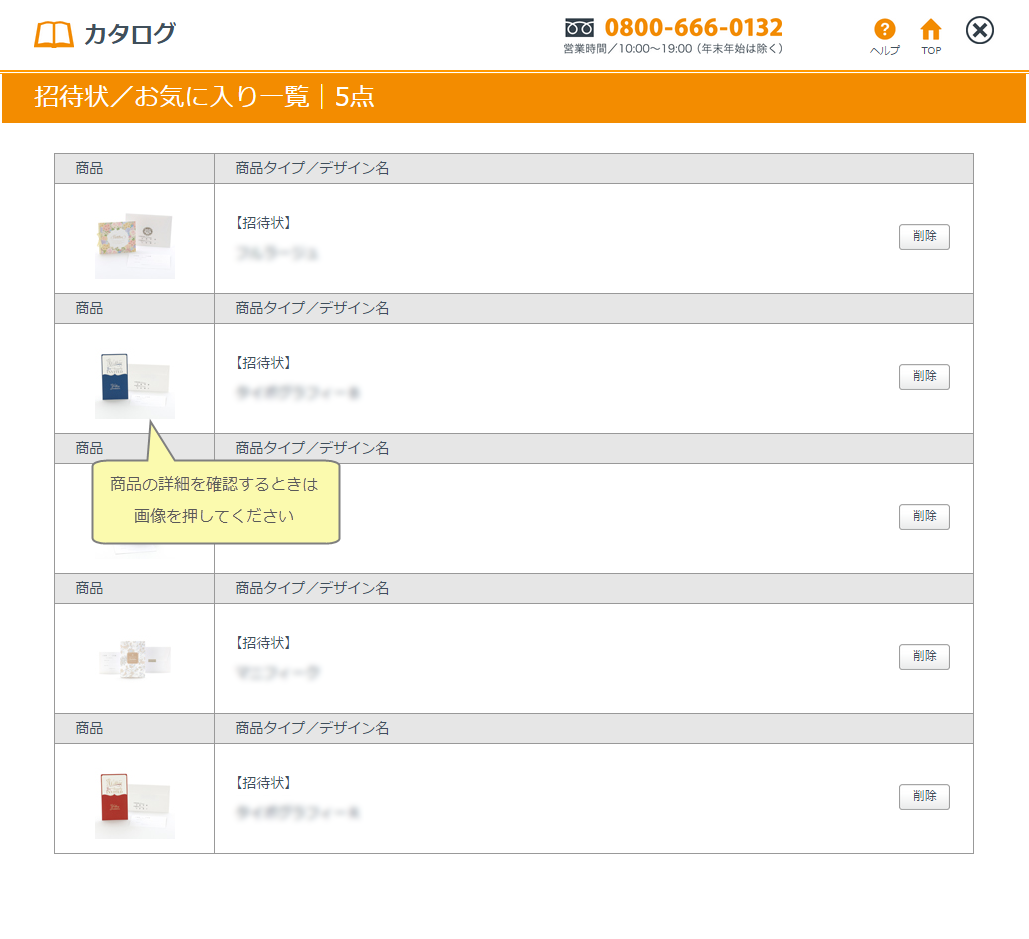The width and height of the screenshot is (1029, 939).
Task: Go to TOP via home icon
Action: click(x=931, y=31)
